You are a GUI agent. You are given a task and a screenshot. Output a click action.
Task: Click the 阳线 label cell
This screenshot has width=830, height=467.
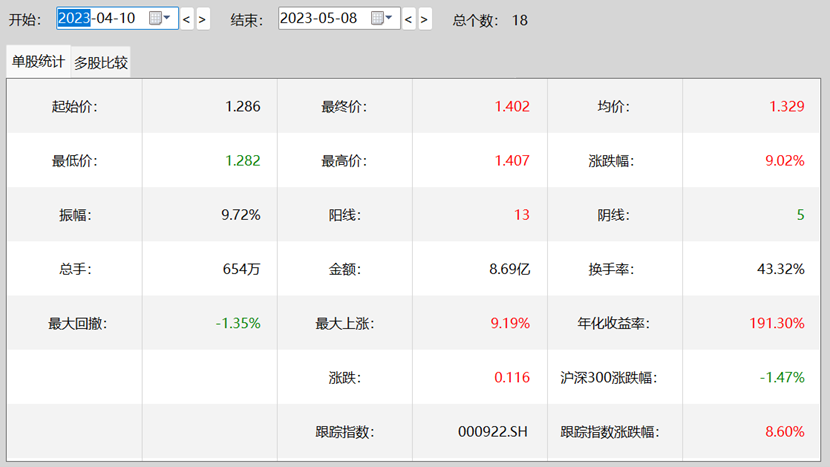[x=345, y=215]
